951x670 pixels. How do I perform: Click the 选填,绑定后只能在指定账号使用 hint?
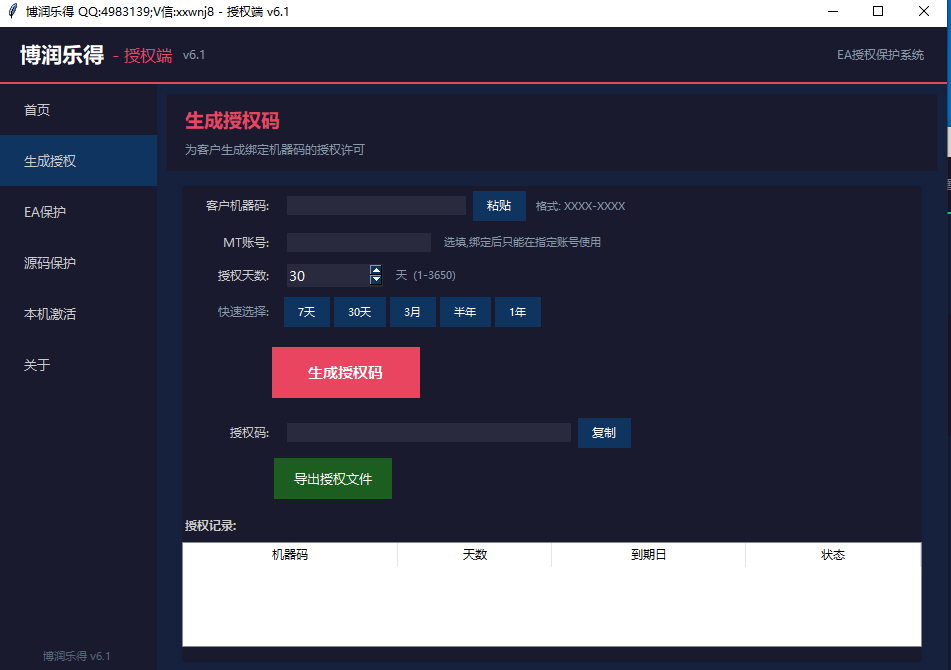(x=522, y=242)
